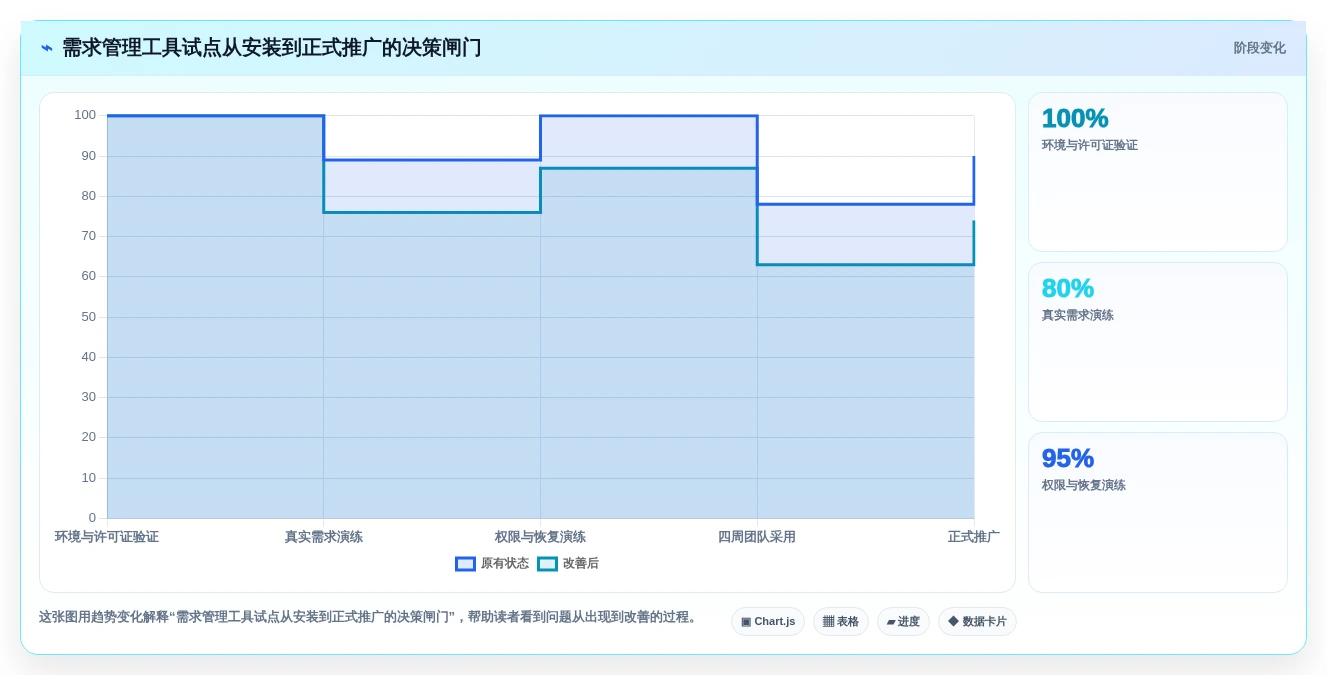Click the 80% figure in second card
The width and height of the screenshot is (1327, 675).
pos(1068,288)
